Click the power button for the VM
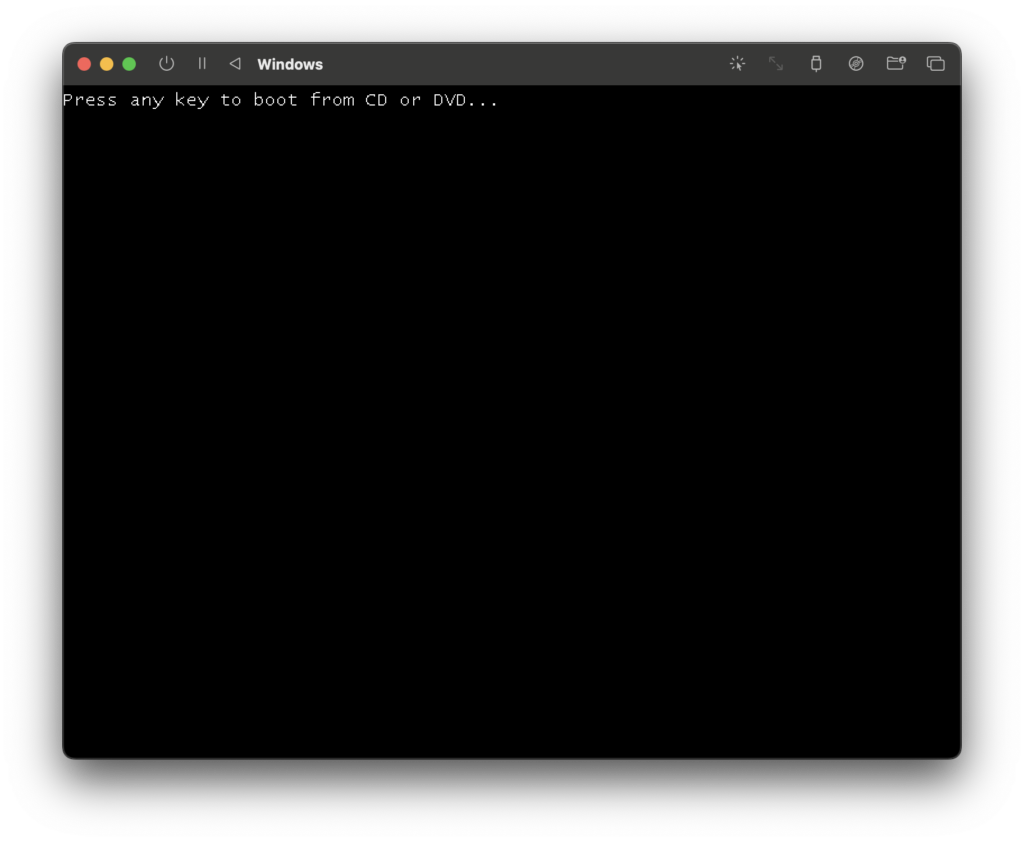 click(167, 64)
